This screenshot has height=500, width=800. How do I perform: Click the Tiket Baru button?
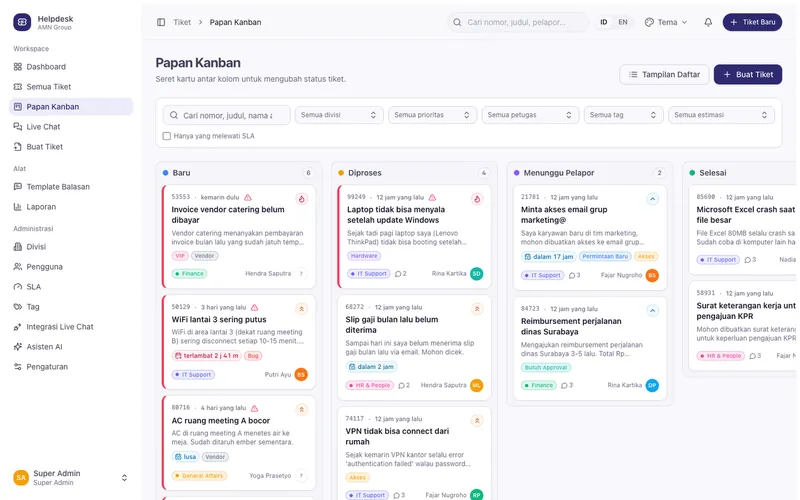pos(752,22)
